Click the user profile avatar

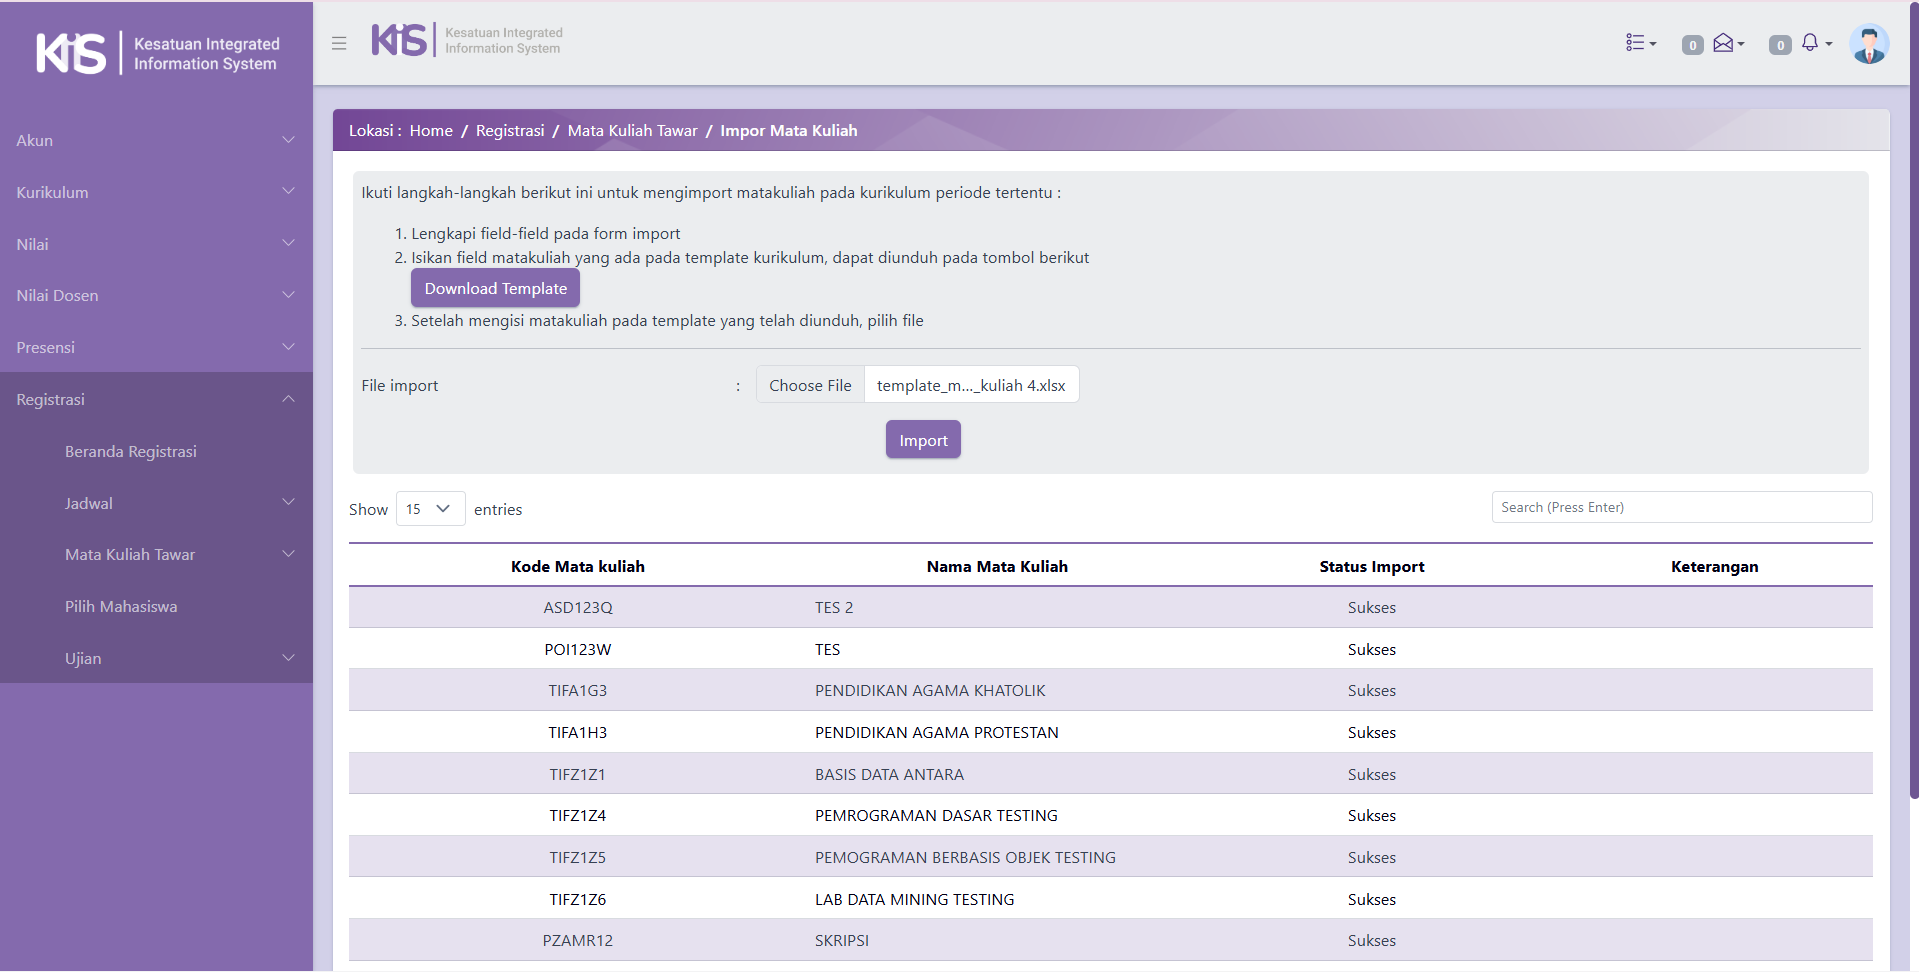coord(1868,44)
